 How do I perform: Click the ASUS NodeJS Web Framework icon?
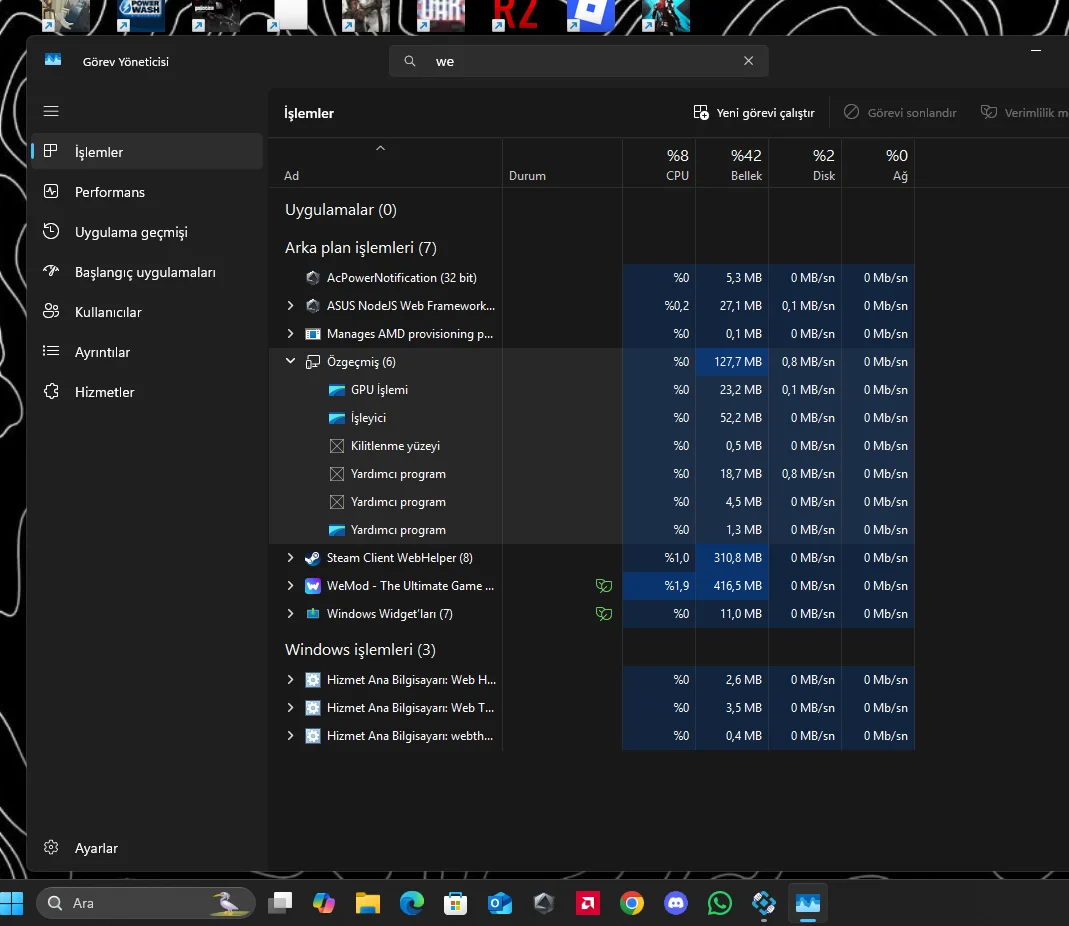313,305
